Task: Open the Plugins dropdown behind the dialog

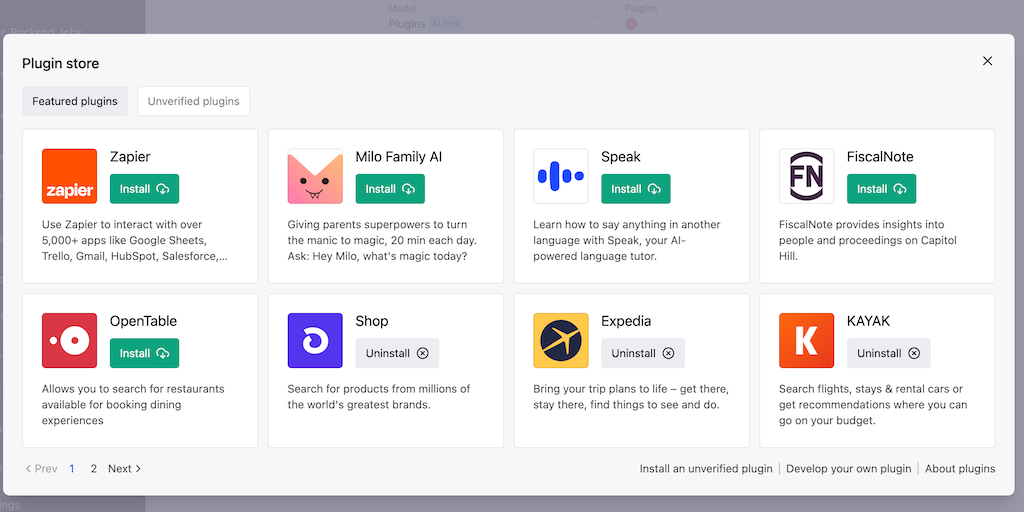Action: (x=729, y=17)
